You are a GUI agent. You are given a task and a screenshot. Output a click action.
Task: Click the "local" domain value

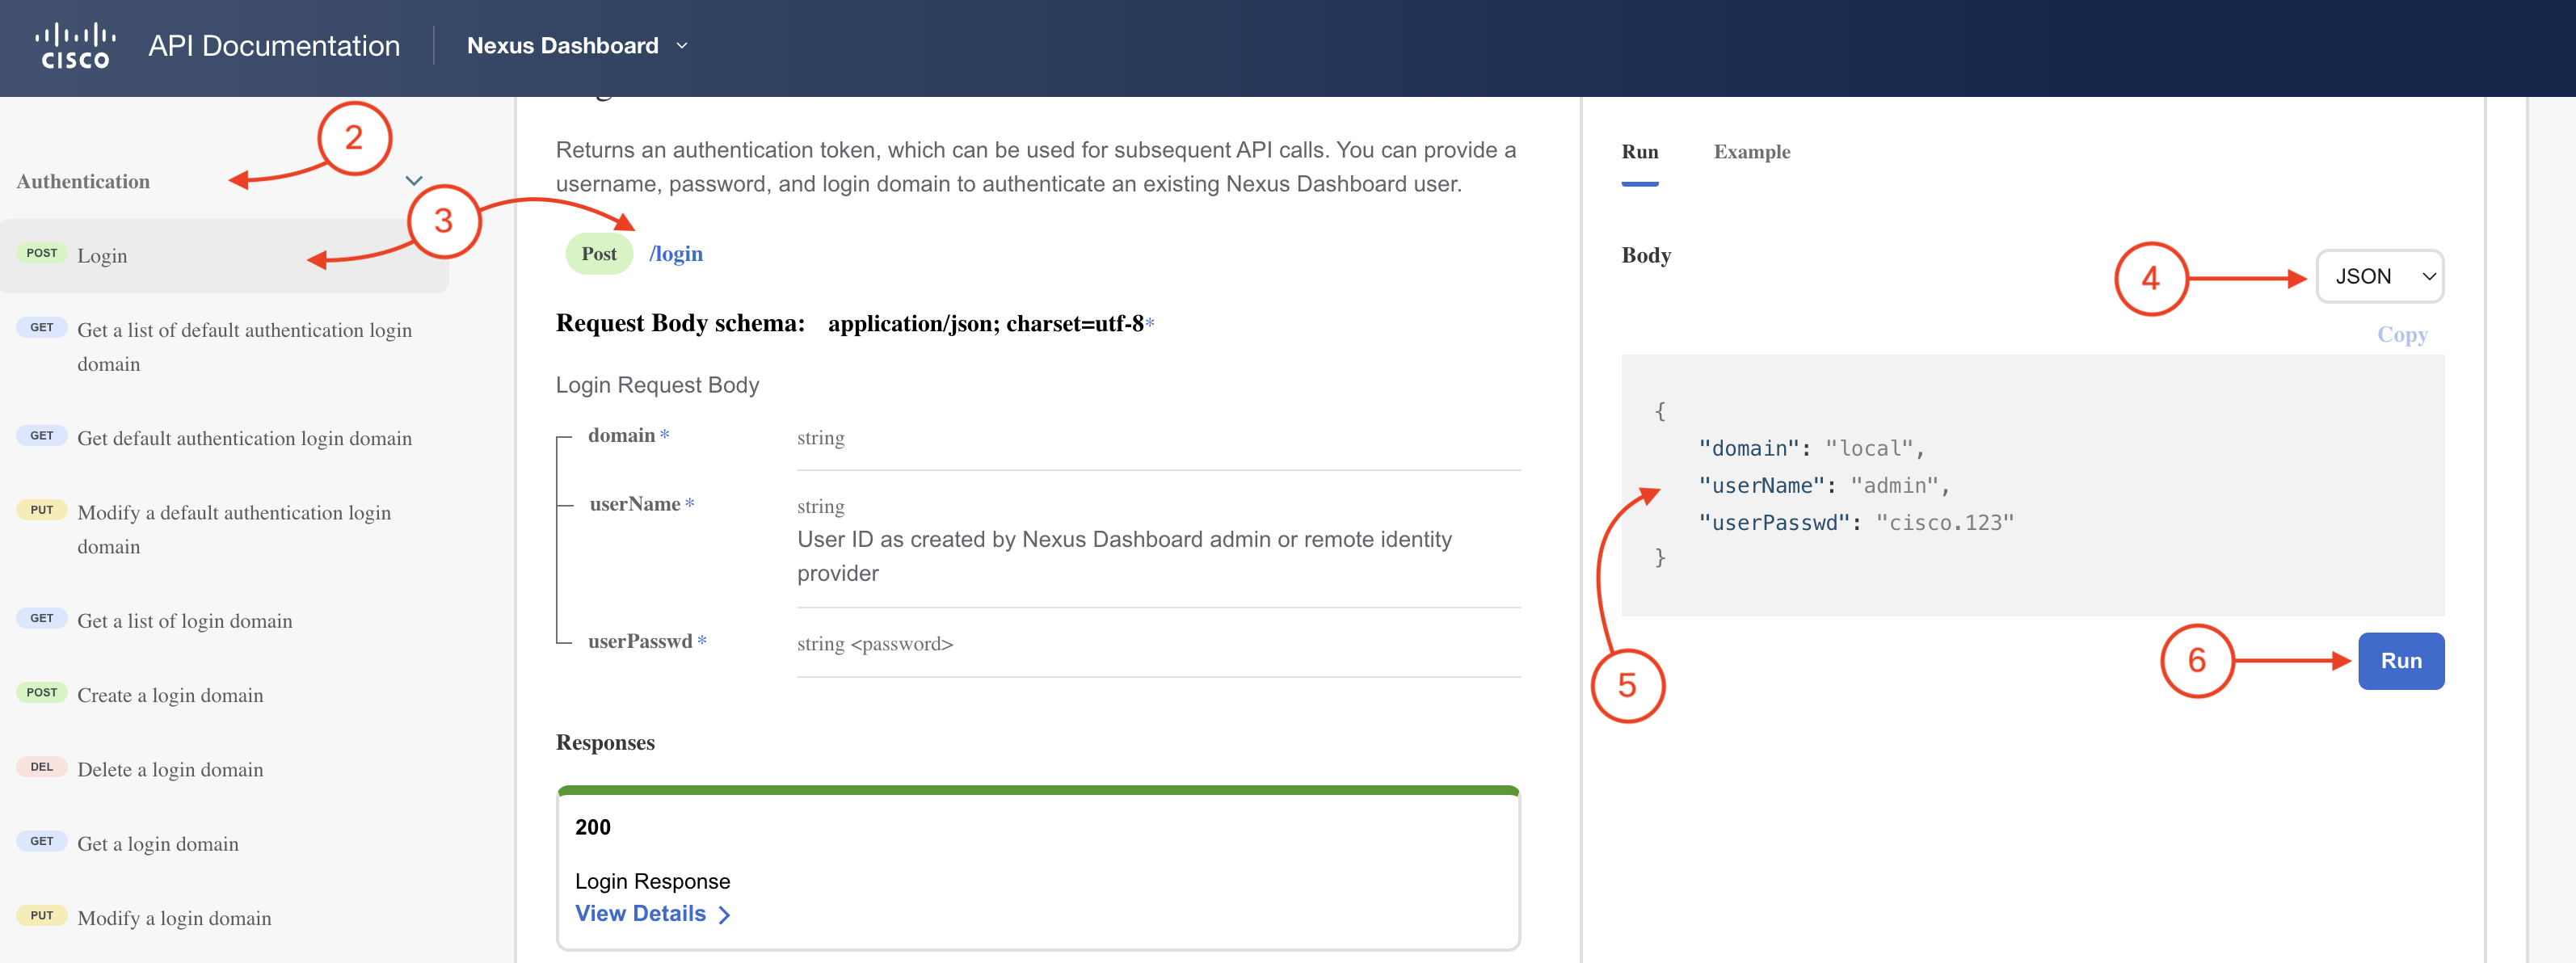[1869, 449]
